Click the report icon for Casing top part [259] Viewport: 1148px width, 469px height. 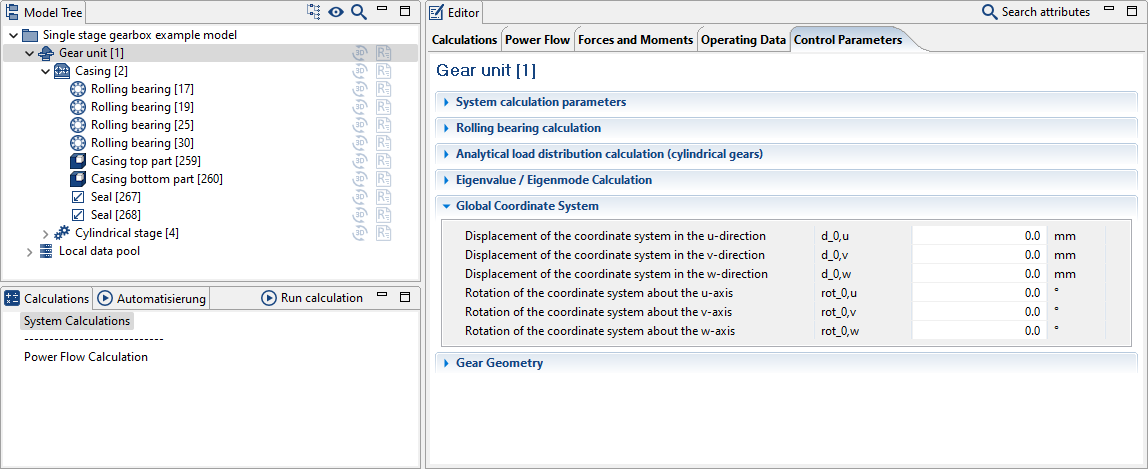tap(384, 161)
